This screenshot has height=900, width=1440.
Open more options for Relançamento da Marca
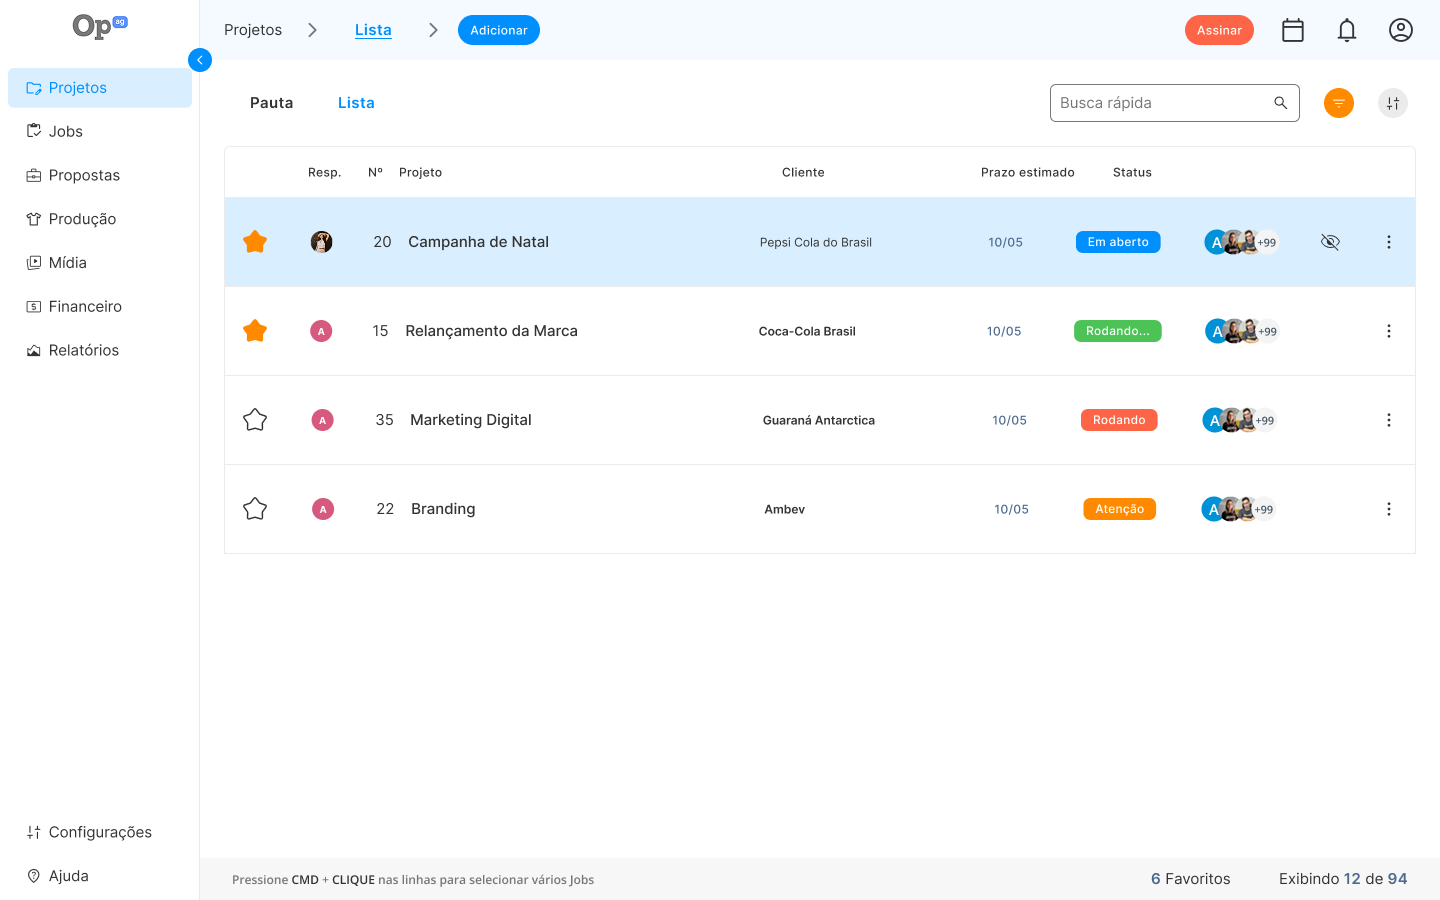click(x=1389, y=331)
